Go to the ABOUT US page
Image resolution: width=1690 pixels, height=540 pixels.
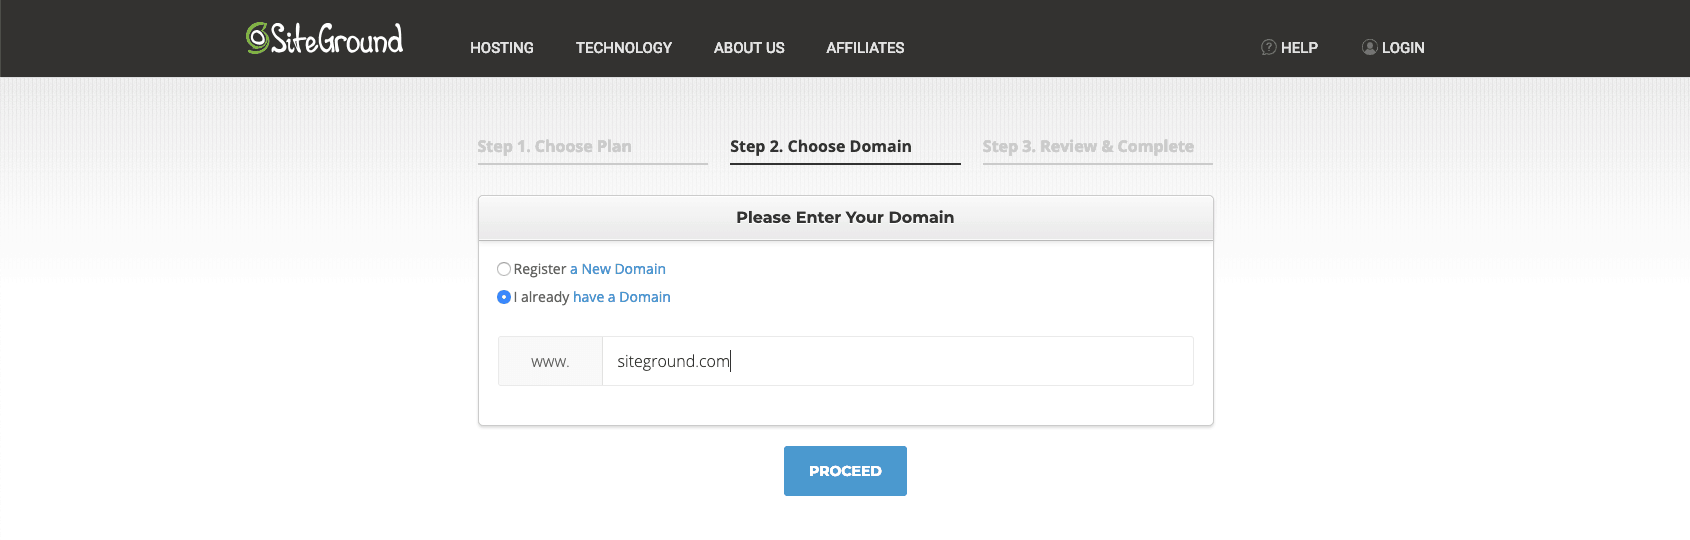[x=749, y=48]
